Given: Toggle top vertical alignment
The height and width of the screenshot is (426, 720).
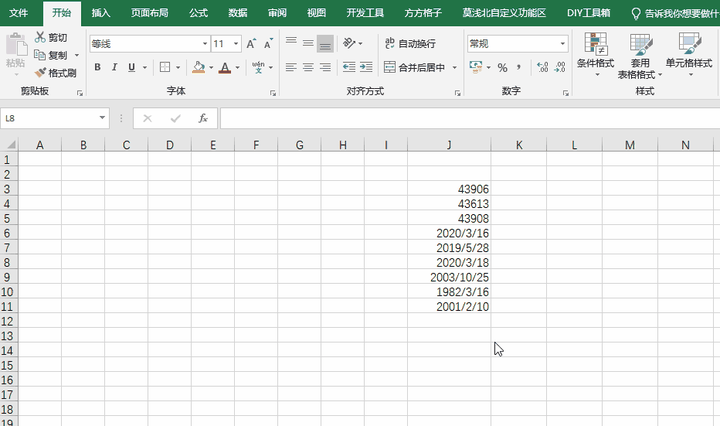Looking at the screenshot, I should click(291, 43).
